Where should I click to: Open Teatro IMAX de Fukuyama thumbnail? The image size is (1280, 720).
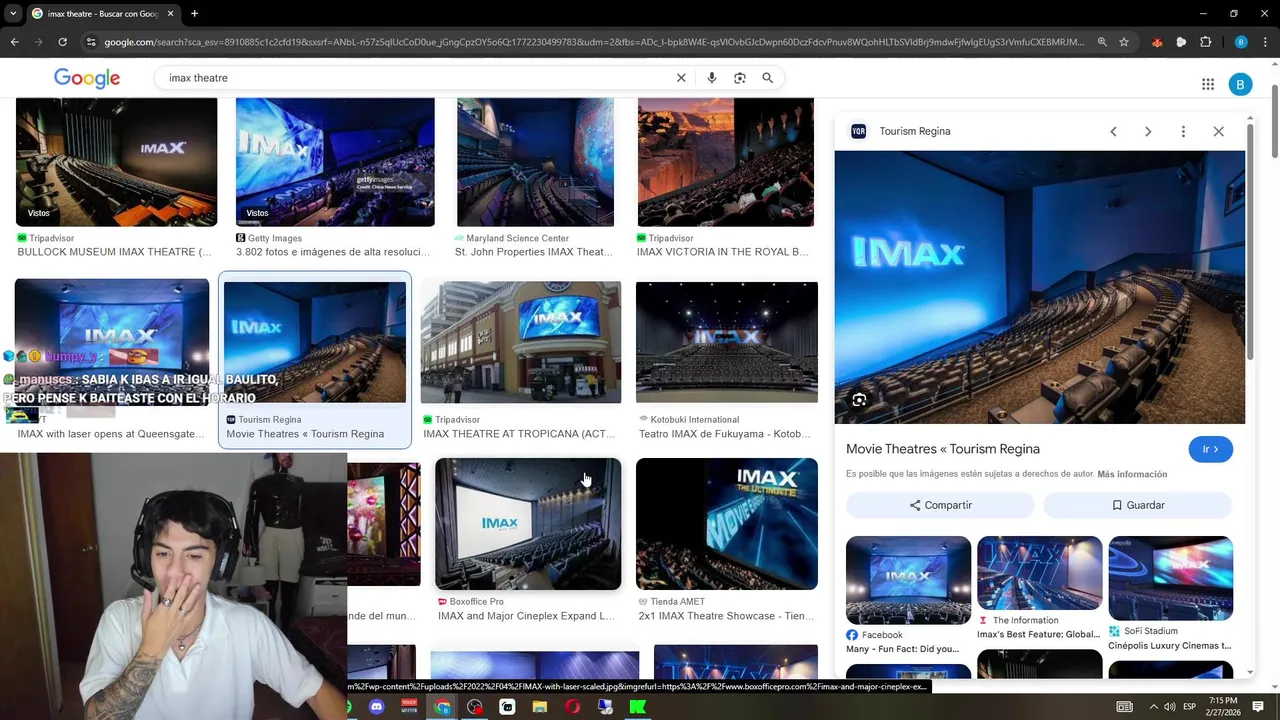(727, 342)
